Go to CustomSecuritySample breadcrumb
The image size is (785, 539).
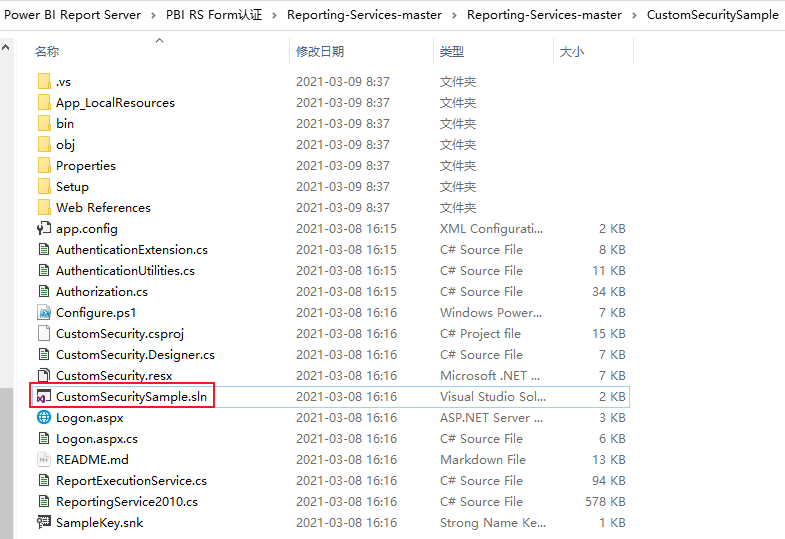[713, 15]
